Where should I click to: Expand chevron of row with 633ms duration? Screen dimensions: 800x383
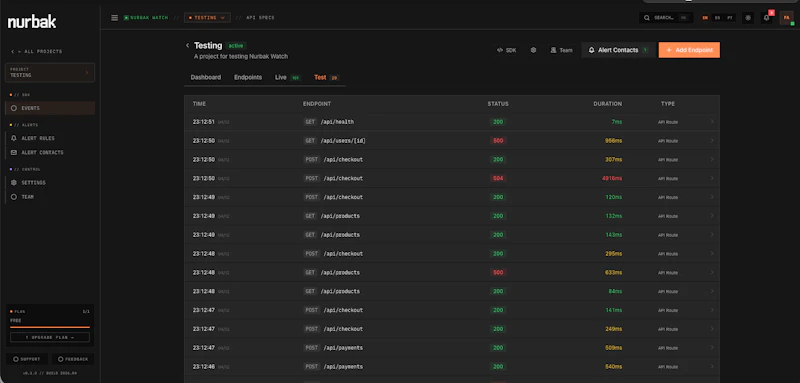pos(712,272)
